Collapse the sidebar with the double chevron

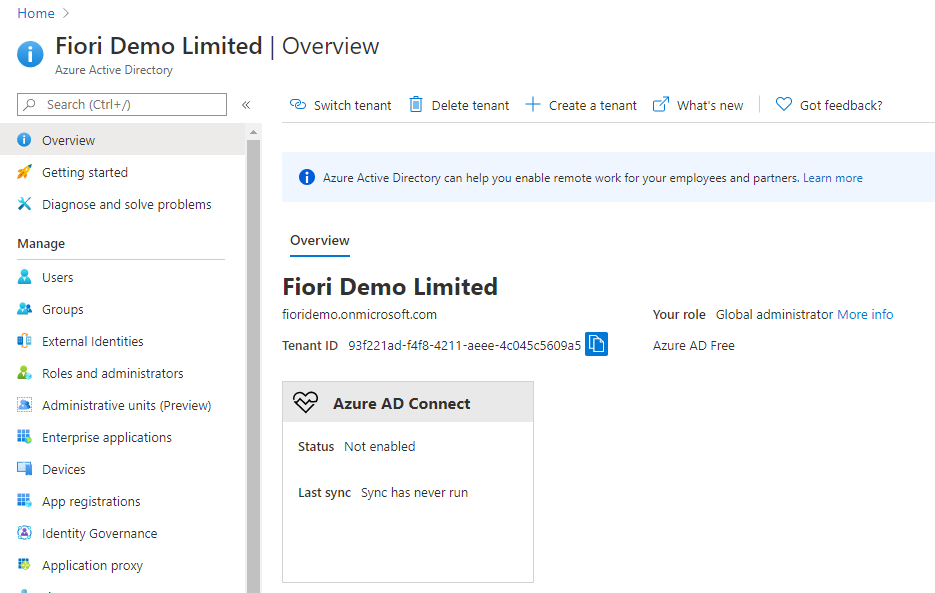click(246, 105)
